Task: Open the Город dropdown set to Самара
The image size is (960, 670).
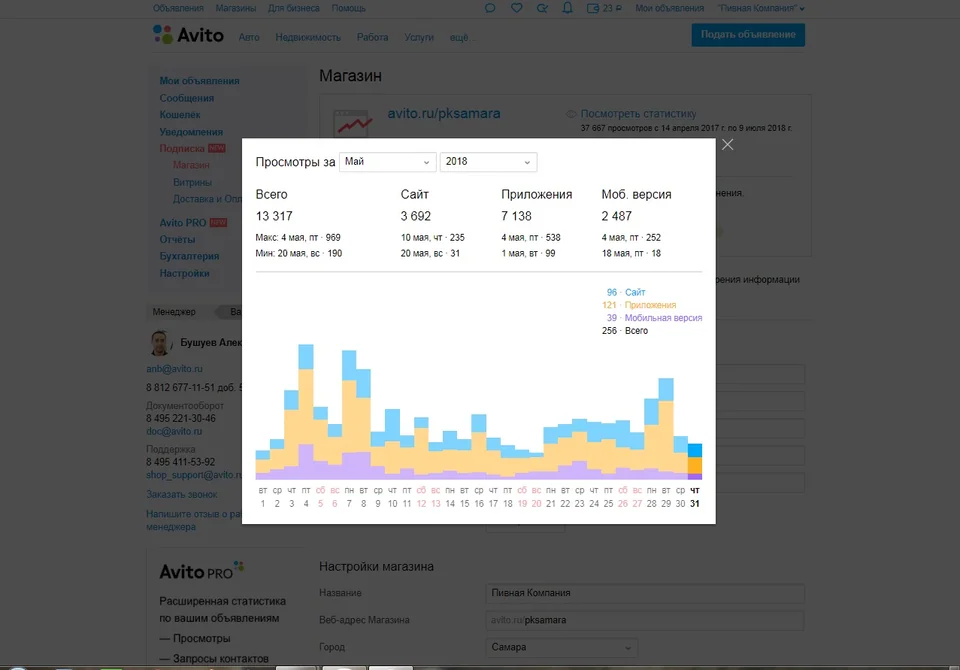Action: point(561,647)
